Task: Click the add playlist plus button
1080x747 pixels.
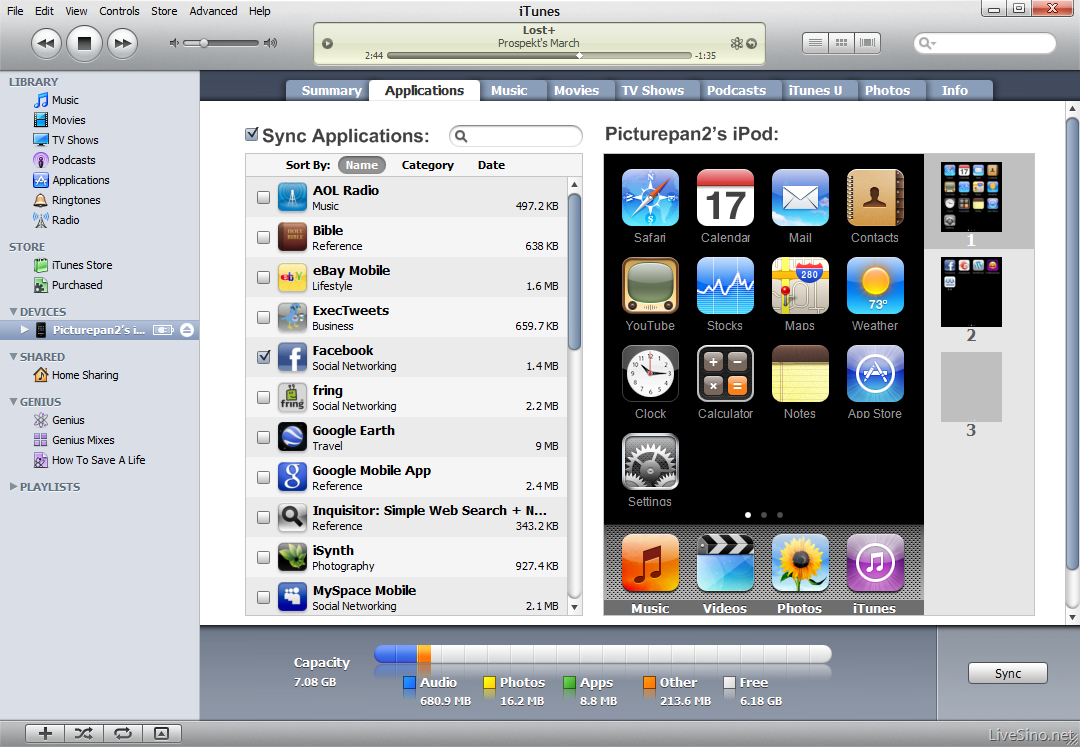Action: tap(45, 733)
